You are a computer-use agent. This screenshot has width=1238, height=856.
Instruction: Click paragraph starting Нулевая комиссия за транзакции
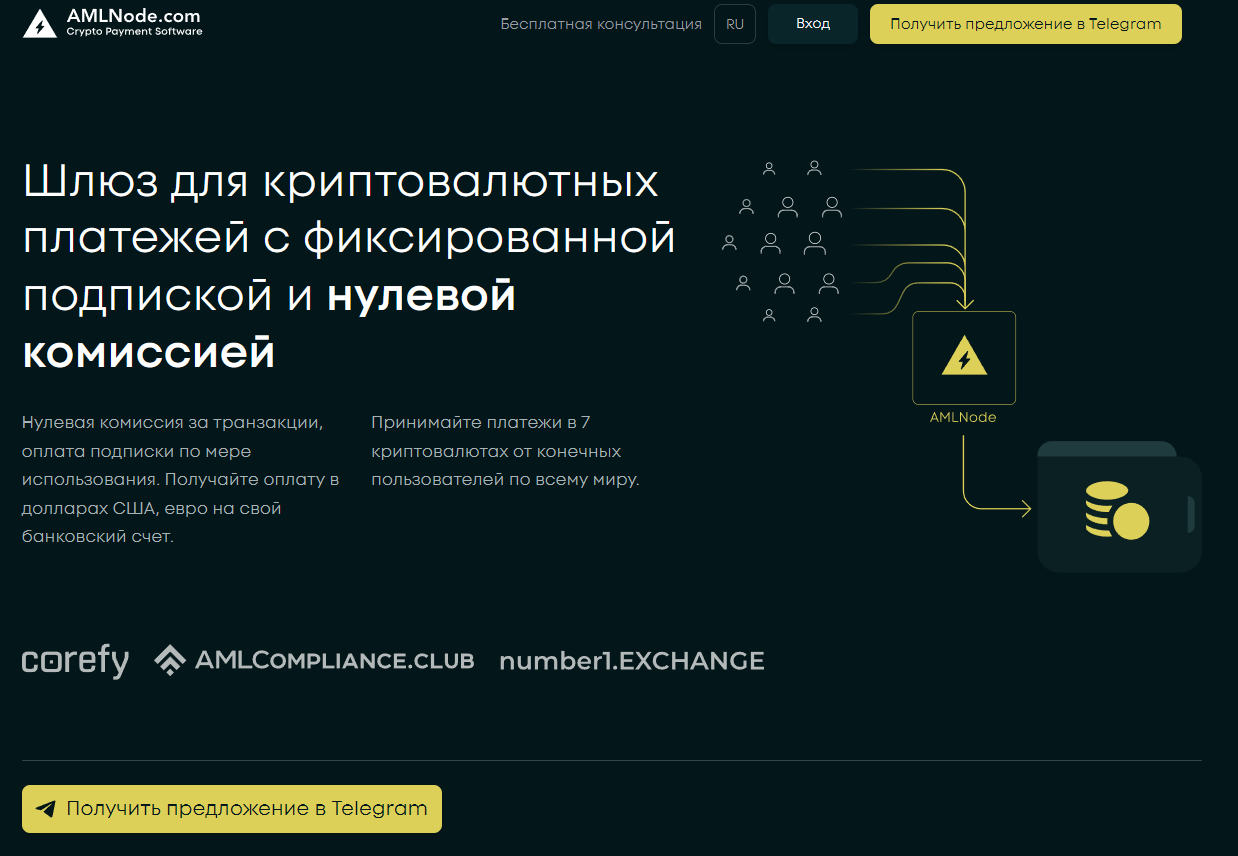coord(180,479)
